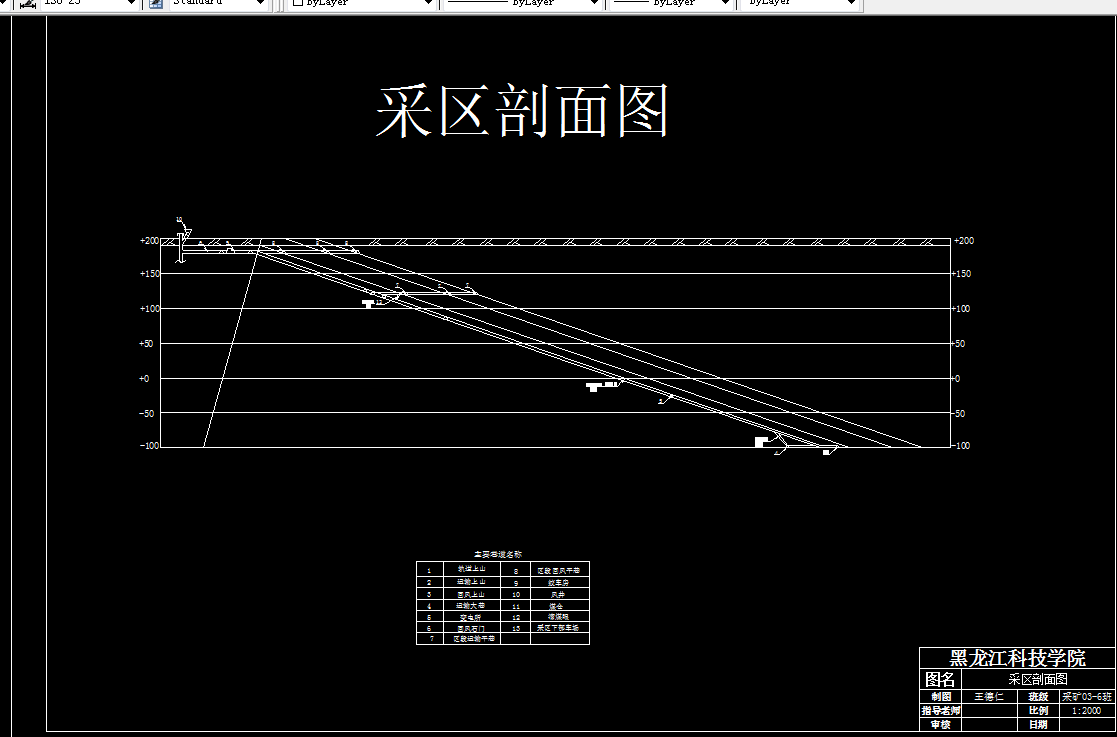Select the 指导老师 label
Screen dimensions: 1117x737
pyautogui.click(x=940, y=711)
